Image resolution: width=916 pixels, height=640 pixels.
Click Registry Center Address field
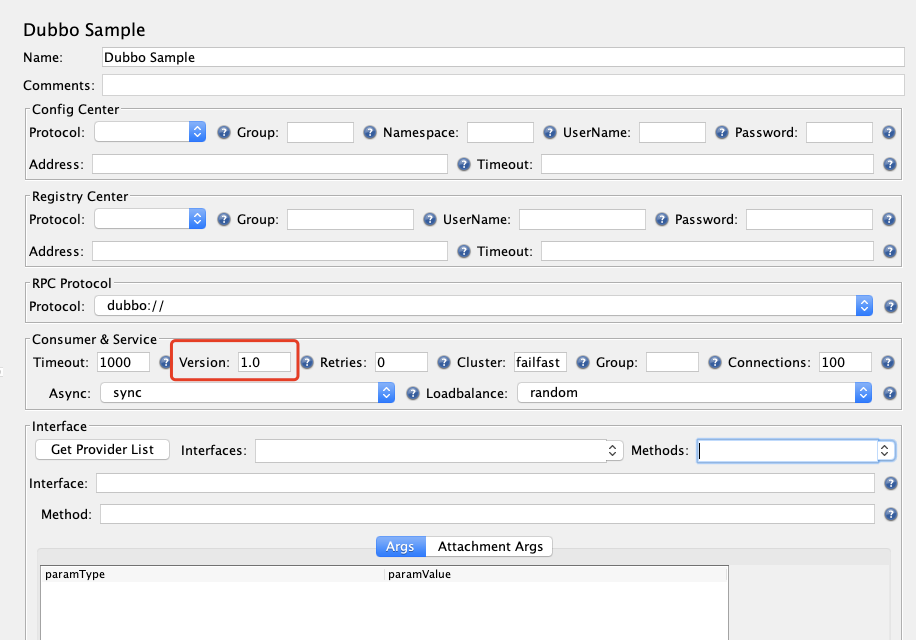[270, 251]
